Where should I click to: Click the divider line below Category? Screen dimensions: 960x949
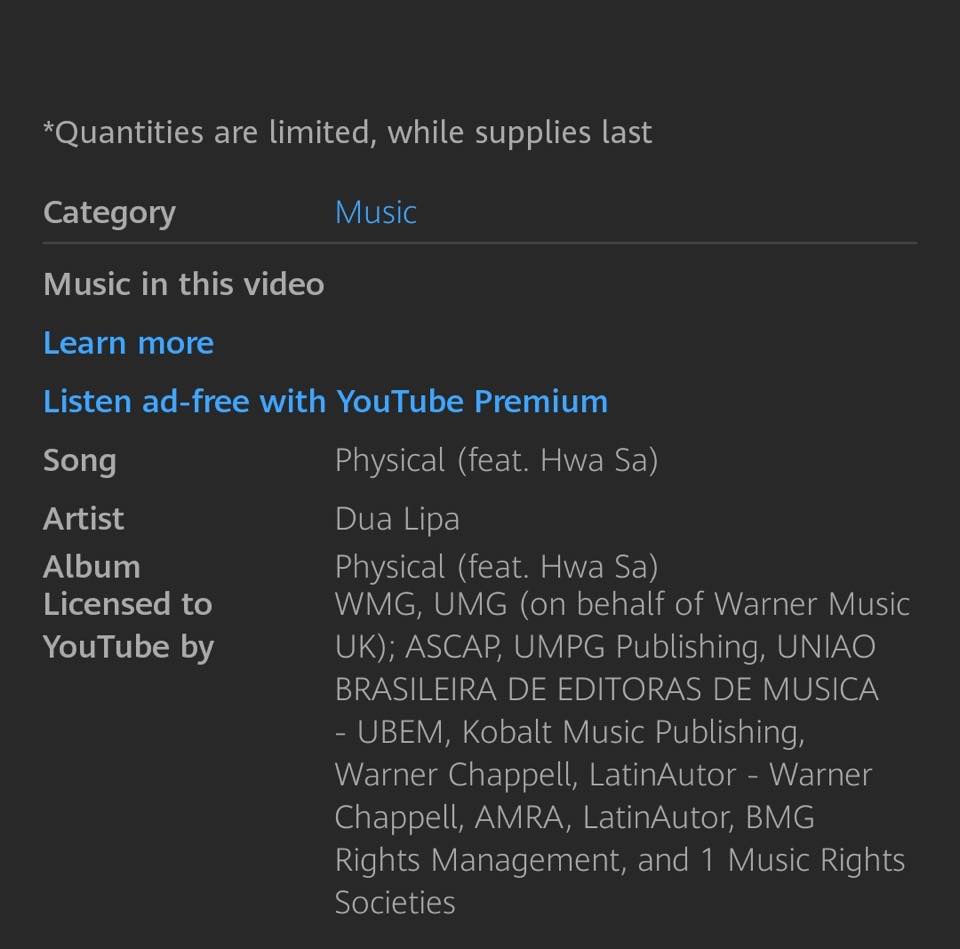[x=480, y=243]
